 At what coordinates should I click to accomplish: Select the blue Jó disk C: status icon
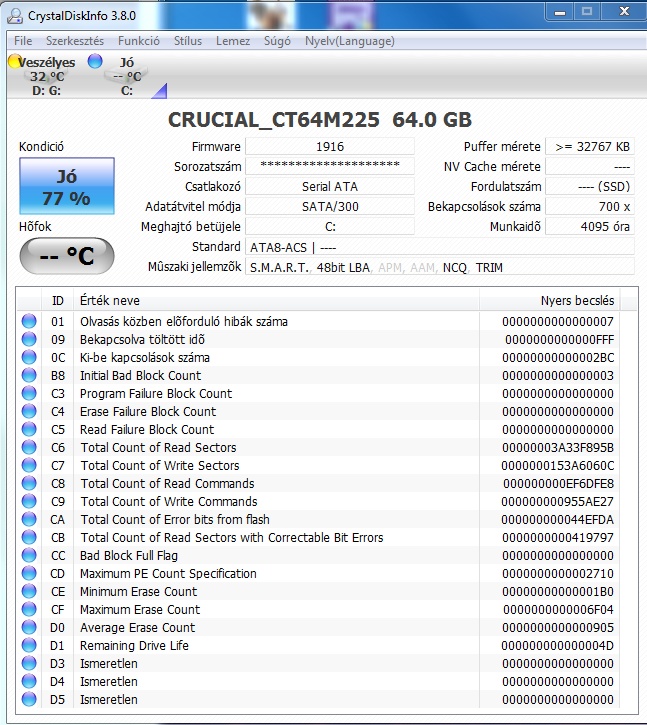click(95, 61)
